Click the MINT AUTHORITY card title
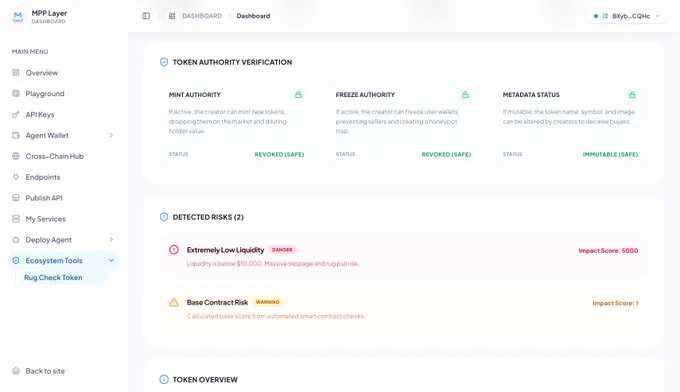The image size is (680, 392). 195,95
